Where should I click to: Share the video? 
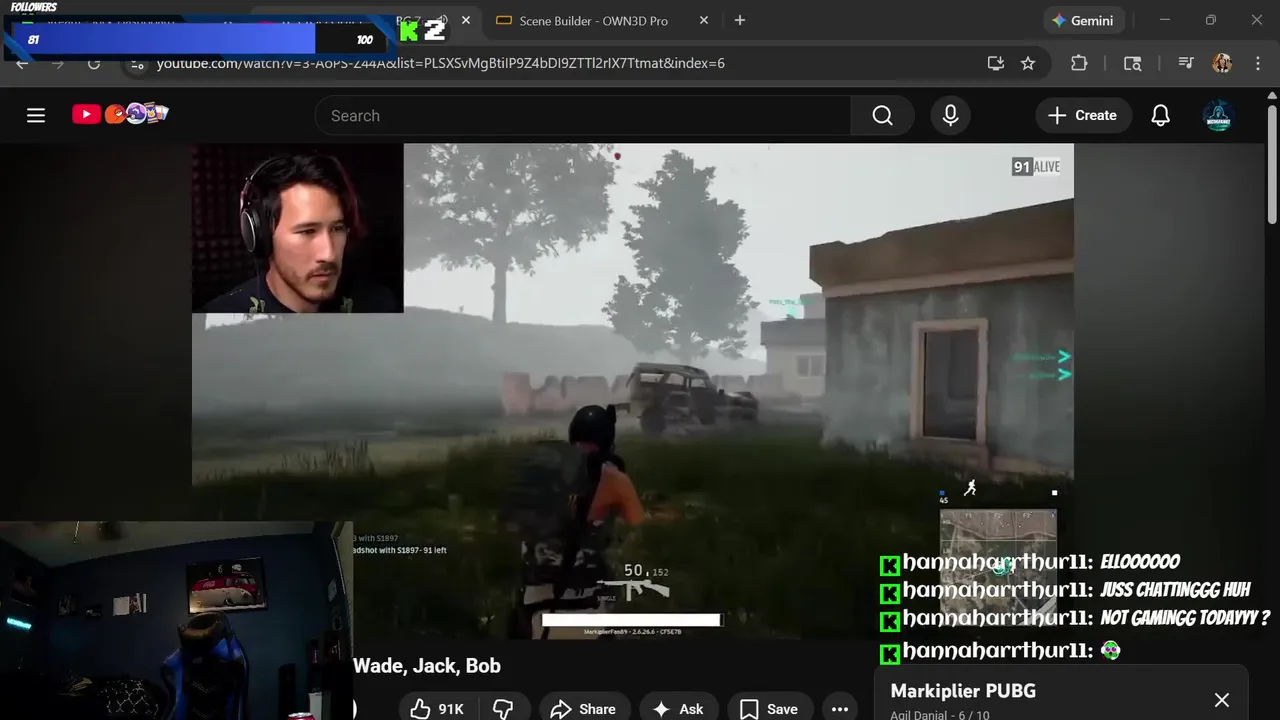point(583,708)
